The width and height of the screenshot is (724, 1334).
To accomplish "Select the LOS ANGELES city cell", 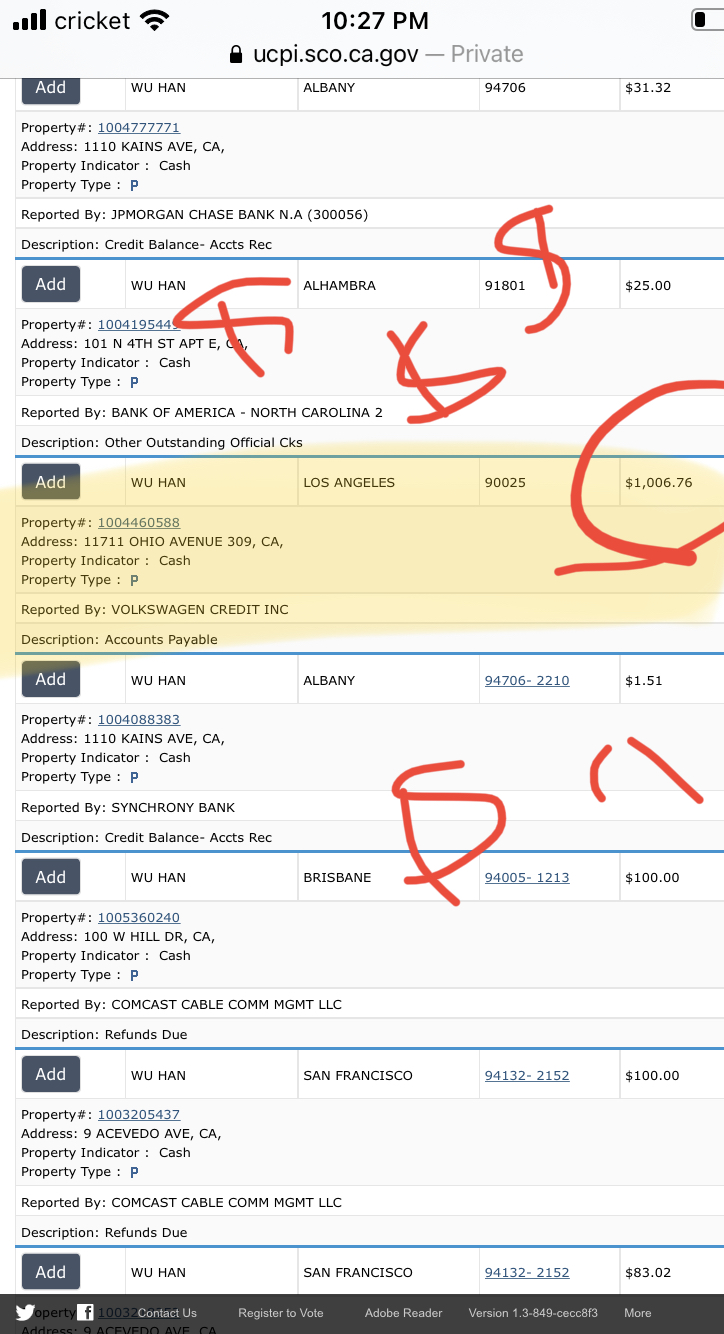I will pos(349,482).
